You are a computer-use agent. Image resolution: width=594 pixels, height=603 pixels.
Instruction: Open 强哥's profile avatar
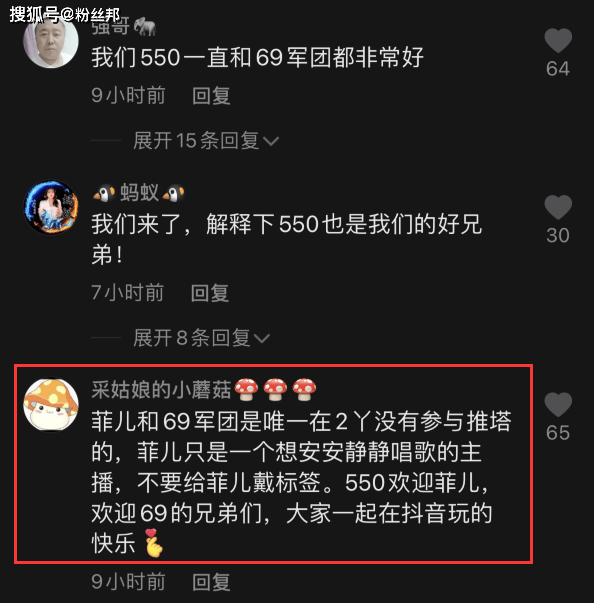[51, 41]
